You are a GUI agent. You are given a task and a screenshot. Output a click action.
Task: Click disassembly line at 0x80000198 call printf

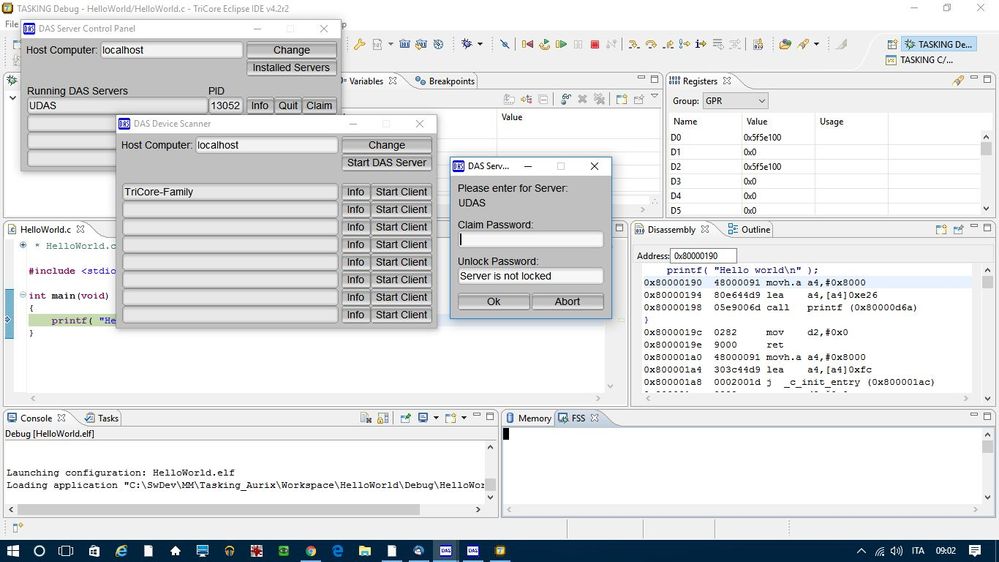780,307
